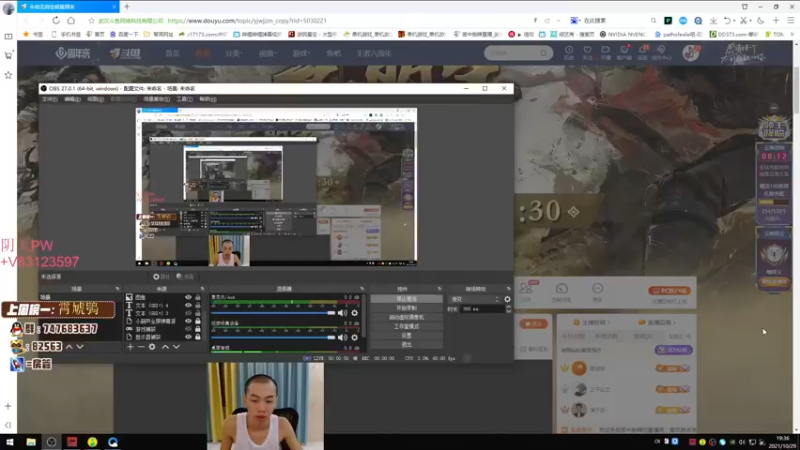
Task: Toggle visibility of the 显示器捕获 source
Action: [188, 337]
